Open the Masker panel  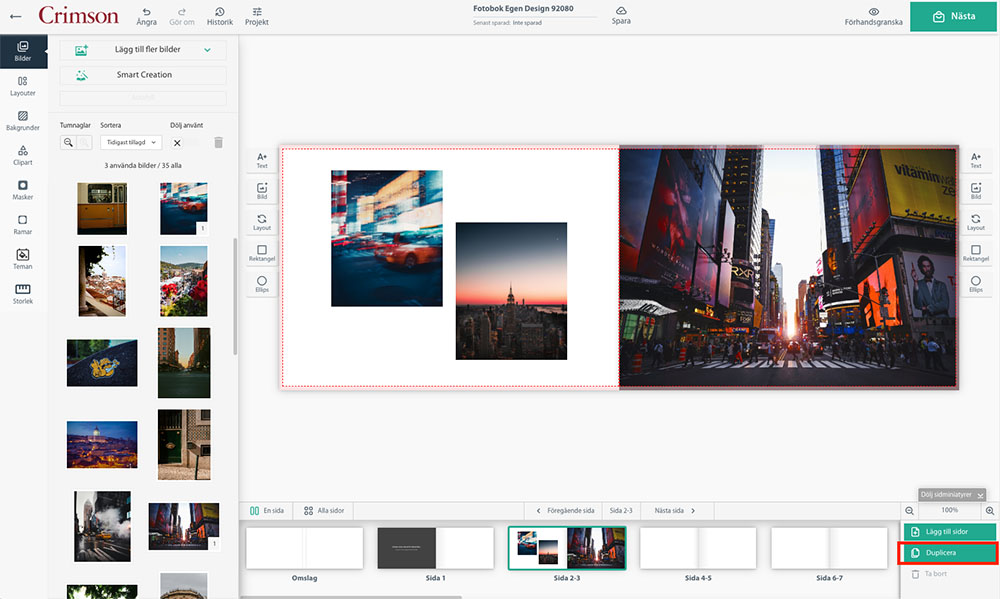[23, 190]
